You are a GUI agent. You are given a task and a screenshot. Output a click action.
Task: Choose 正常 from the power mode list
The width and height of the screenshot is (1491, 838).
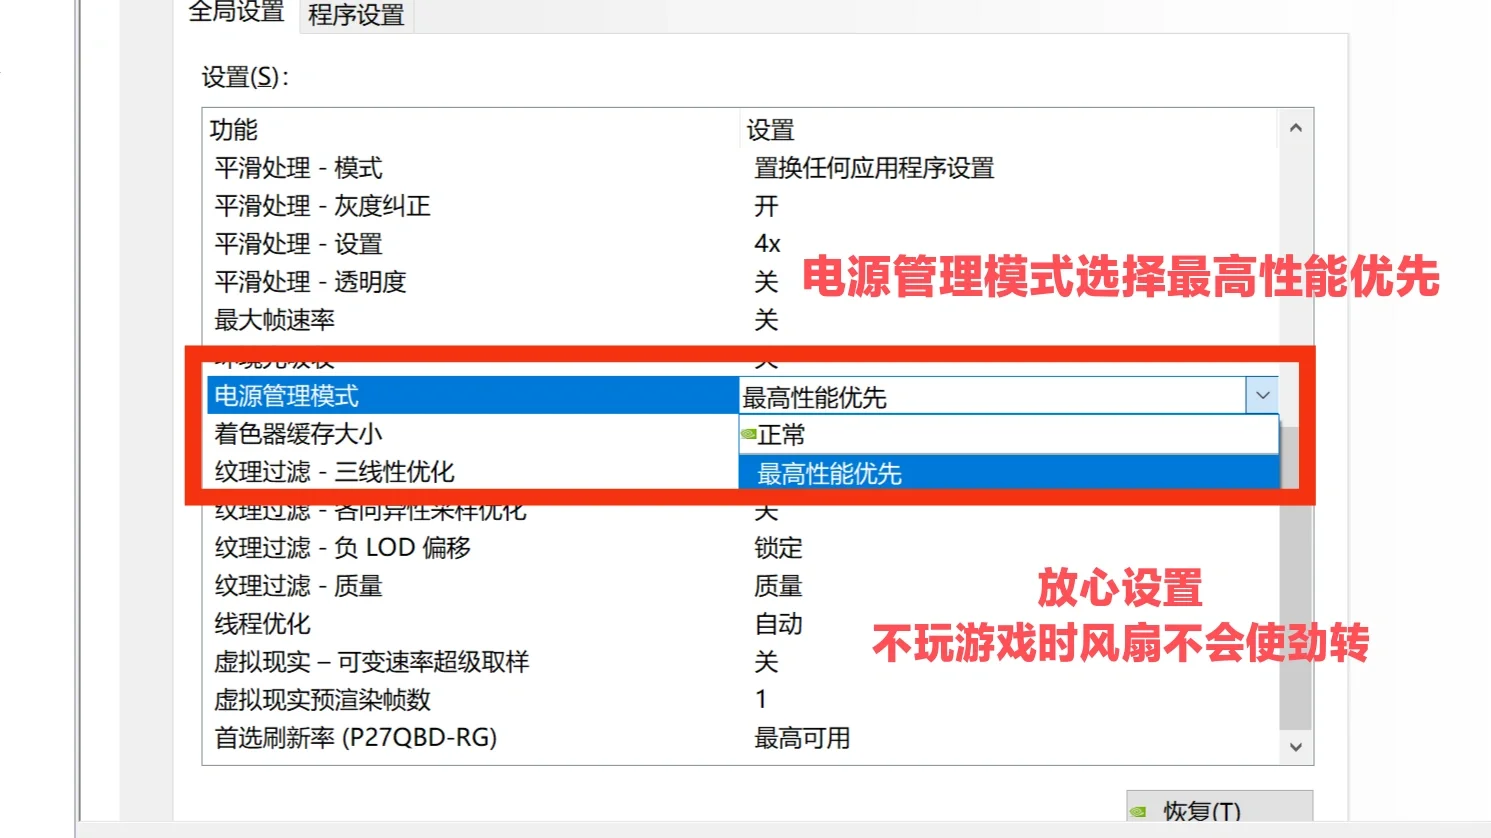coord(1009,435)
